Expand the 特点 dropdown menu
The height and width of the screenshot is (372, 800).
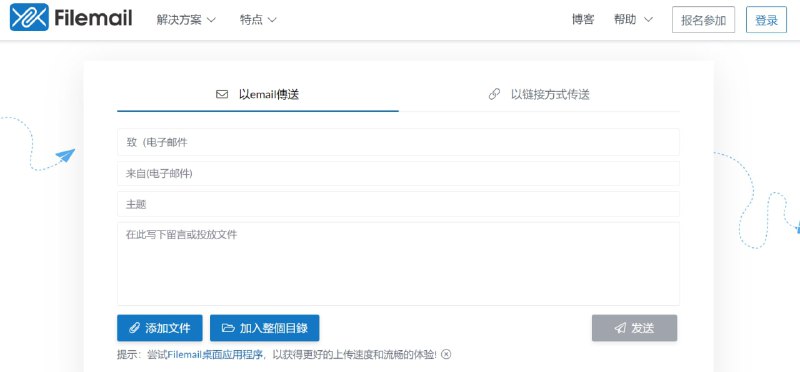click(258, 20)
